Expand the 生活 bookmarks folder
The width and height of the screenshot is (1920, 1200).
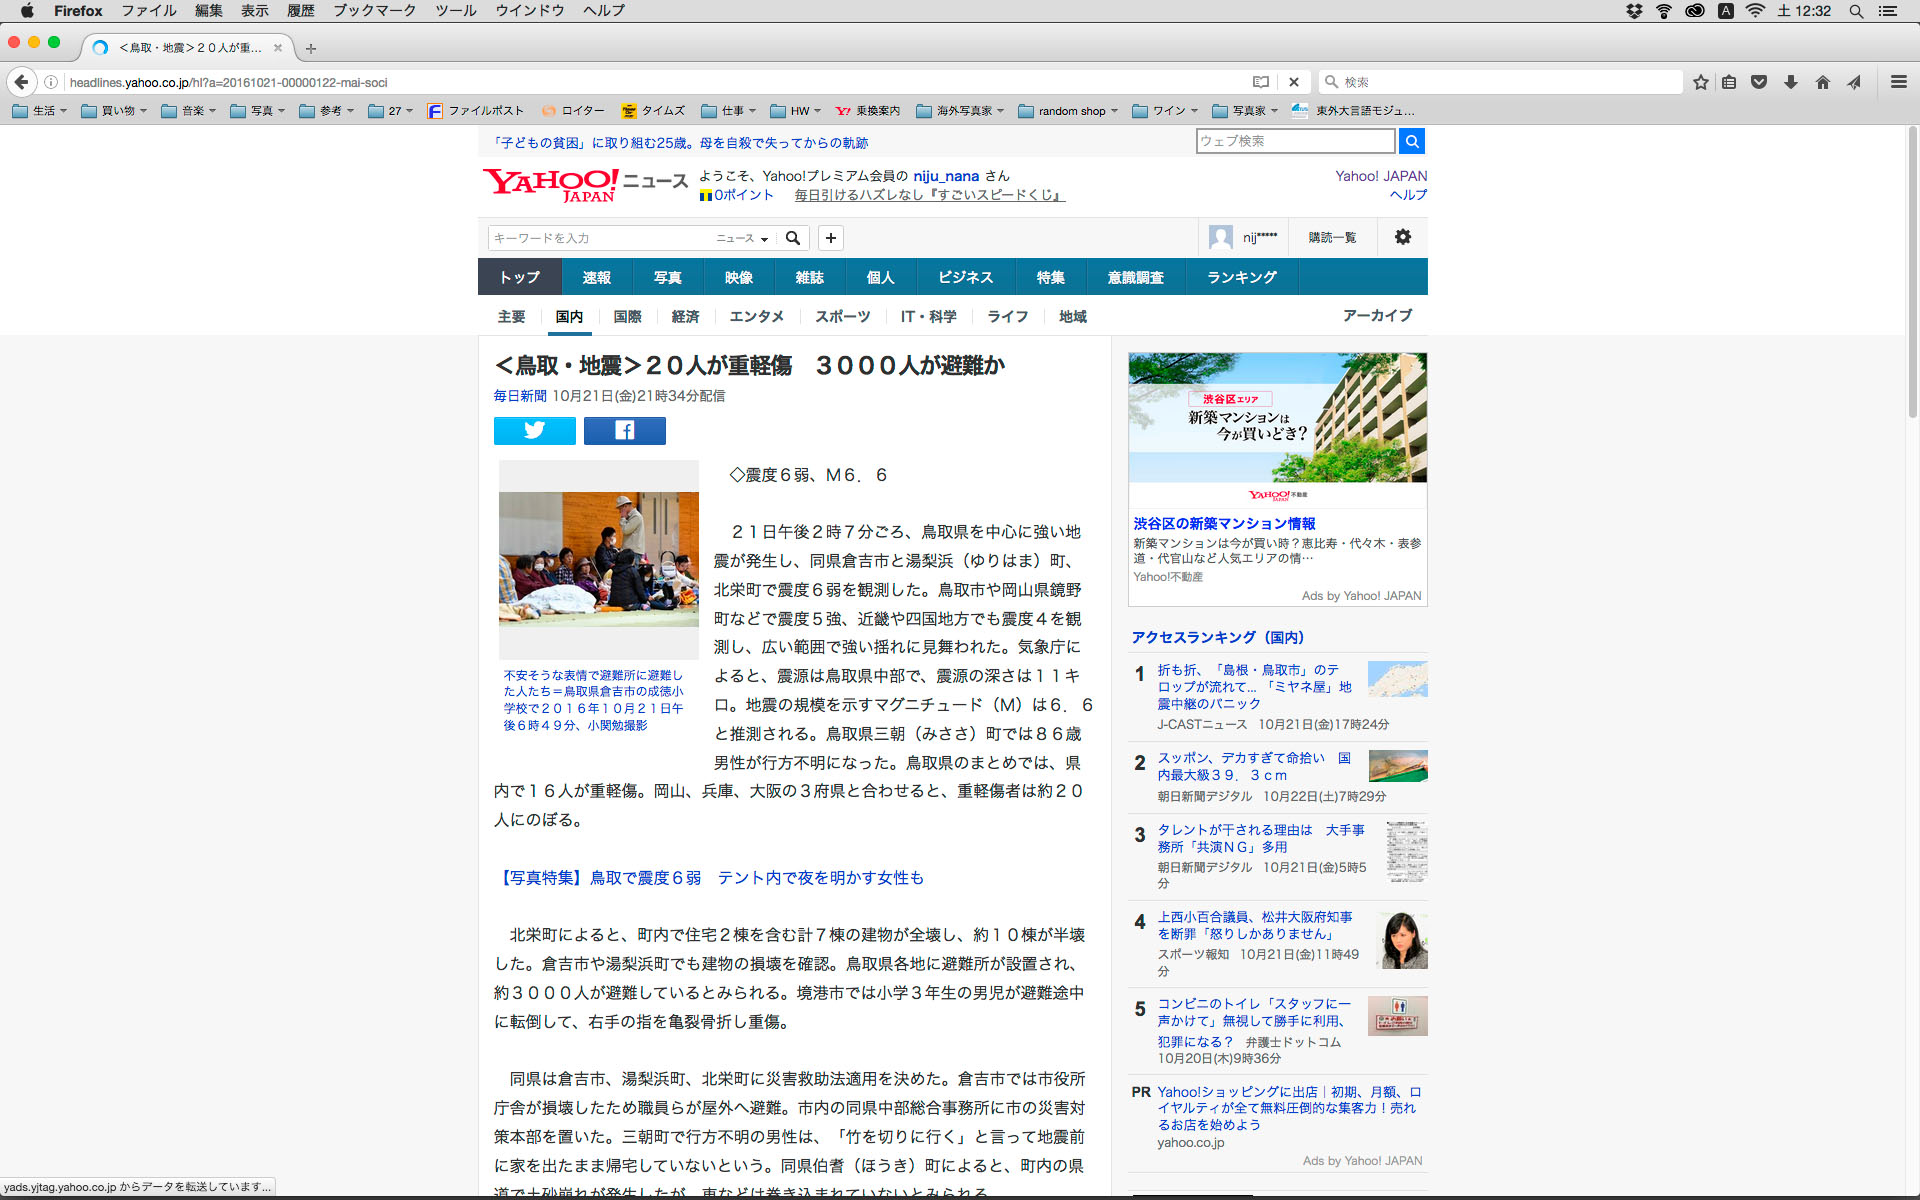point(40,111)
